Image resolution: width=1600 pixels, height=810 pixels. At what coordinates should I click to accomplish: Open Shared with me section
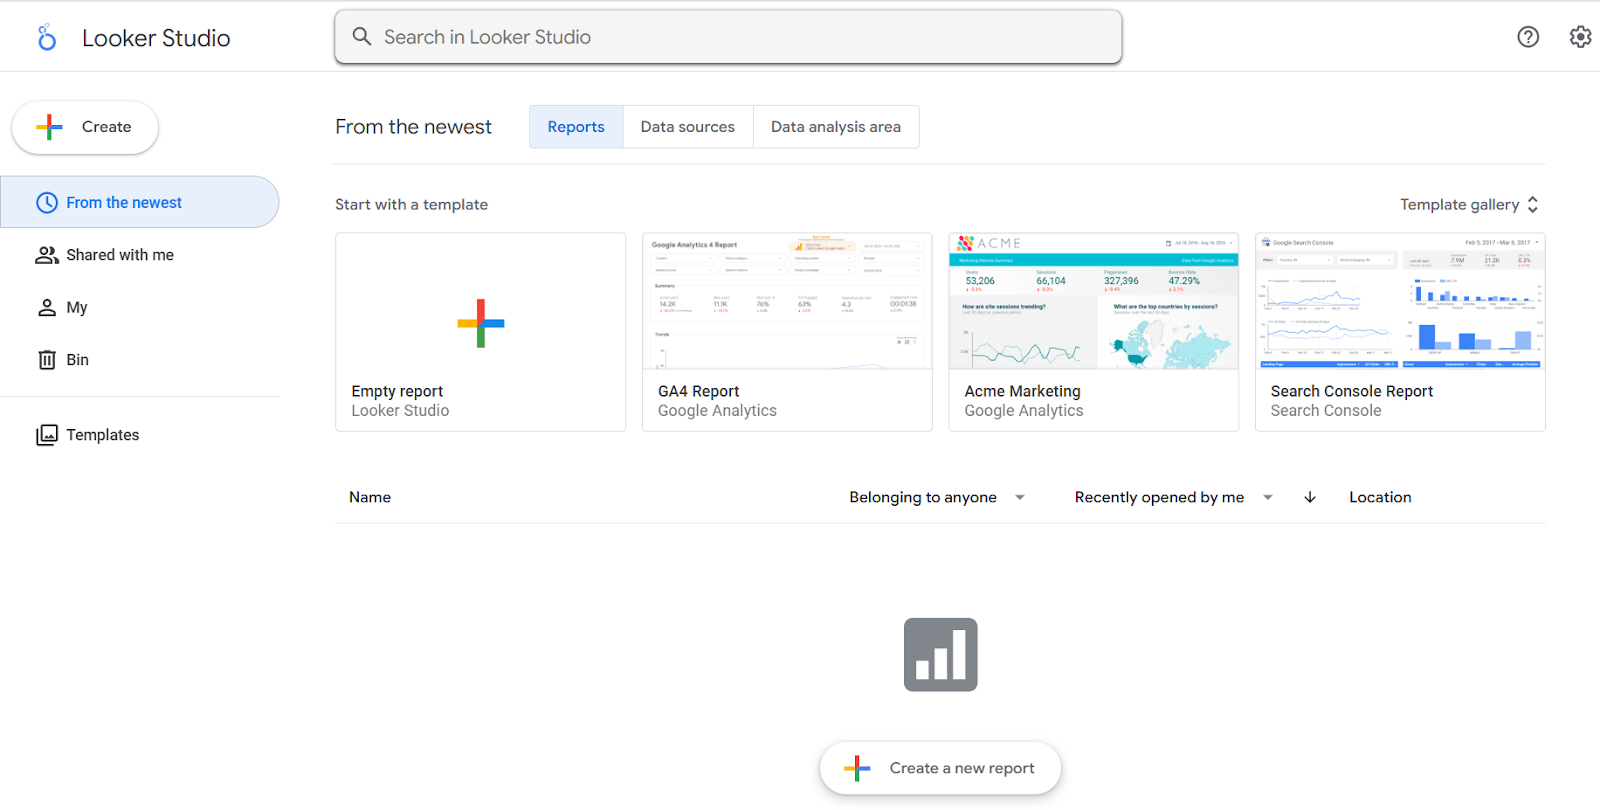(140, 255)
